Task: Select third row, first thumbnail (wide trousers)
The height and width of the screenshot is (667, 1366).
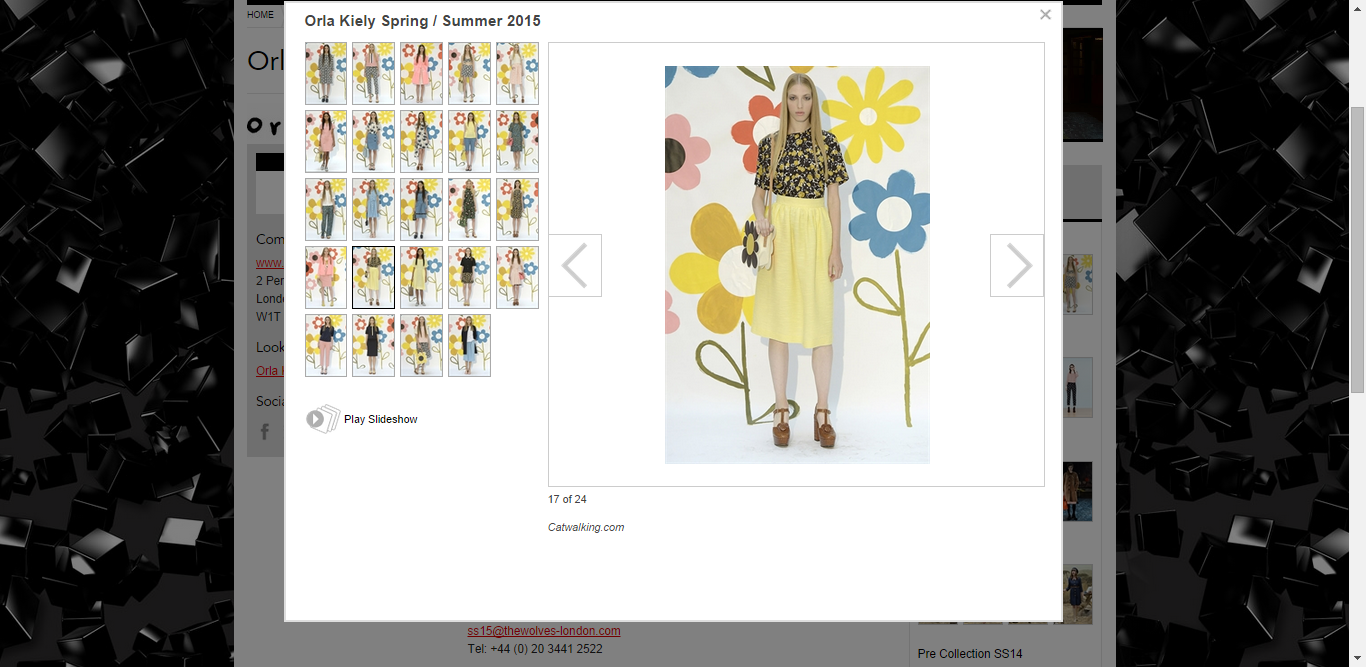Action: pyautogui.click(x=326, y=209)
